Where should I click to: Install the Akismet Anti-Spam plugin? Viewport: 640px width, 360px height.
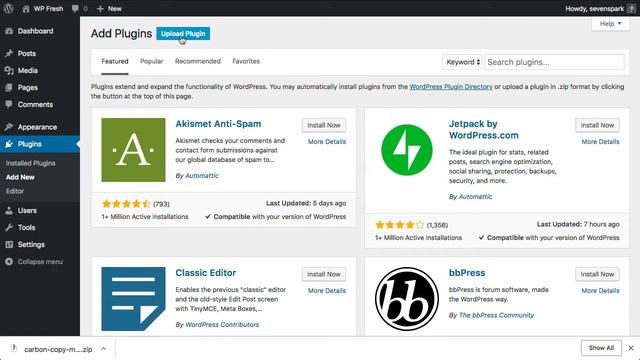point(324,125)
